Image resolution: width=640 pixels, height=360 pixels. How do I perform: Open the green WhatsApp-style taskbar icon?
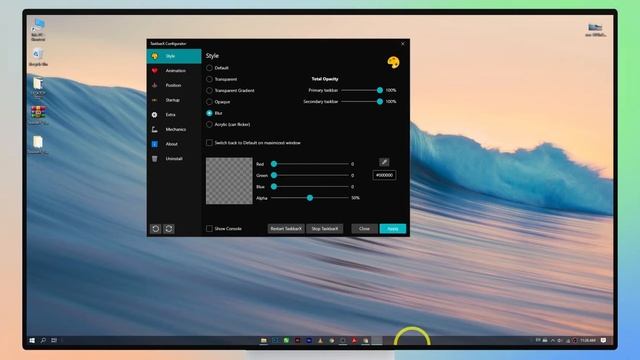[x=286, y=340]
